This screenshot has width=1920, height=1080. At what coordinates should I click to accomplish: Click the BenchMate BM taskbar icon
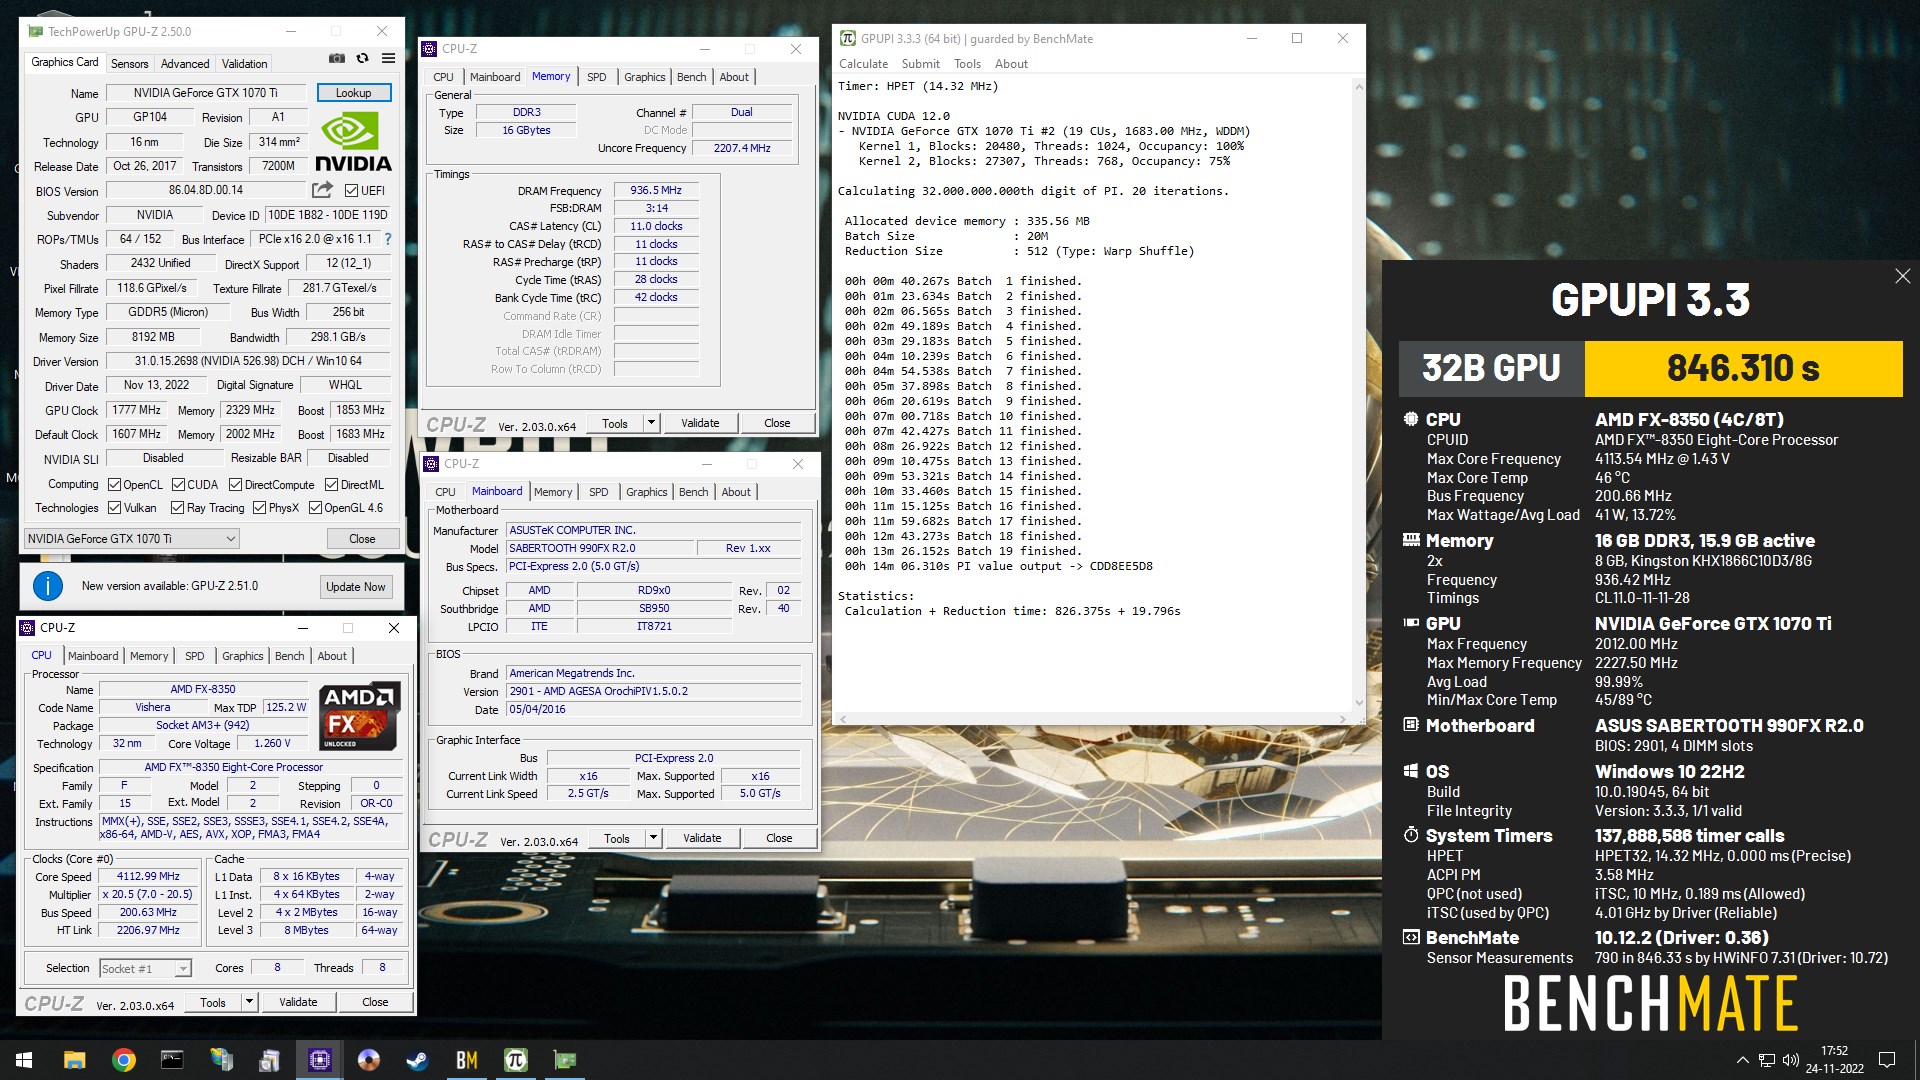click(466, 1060)
